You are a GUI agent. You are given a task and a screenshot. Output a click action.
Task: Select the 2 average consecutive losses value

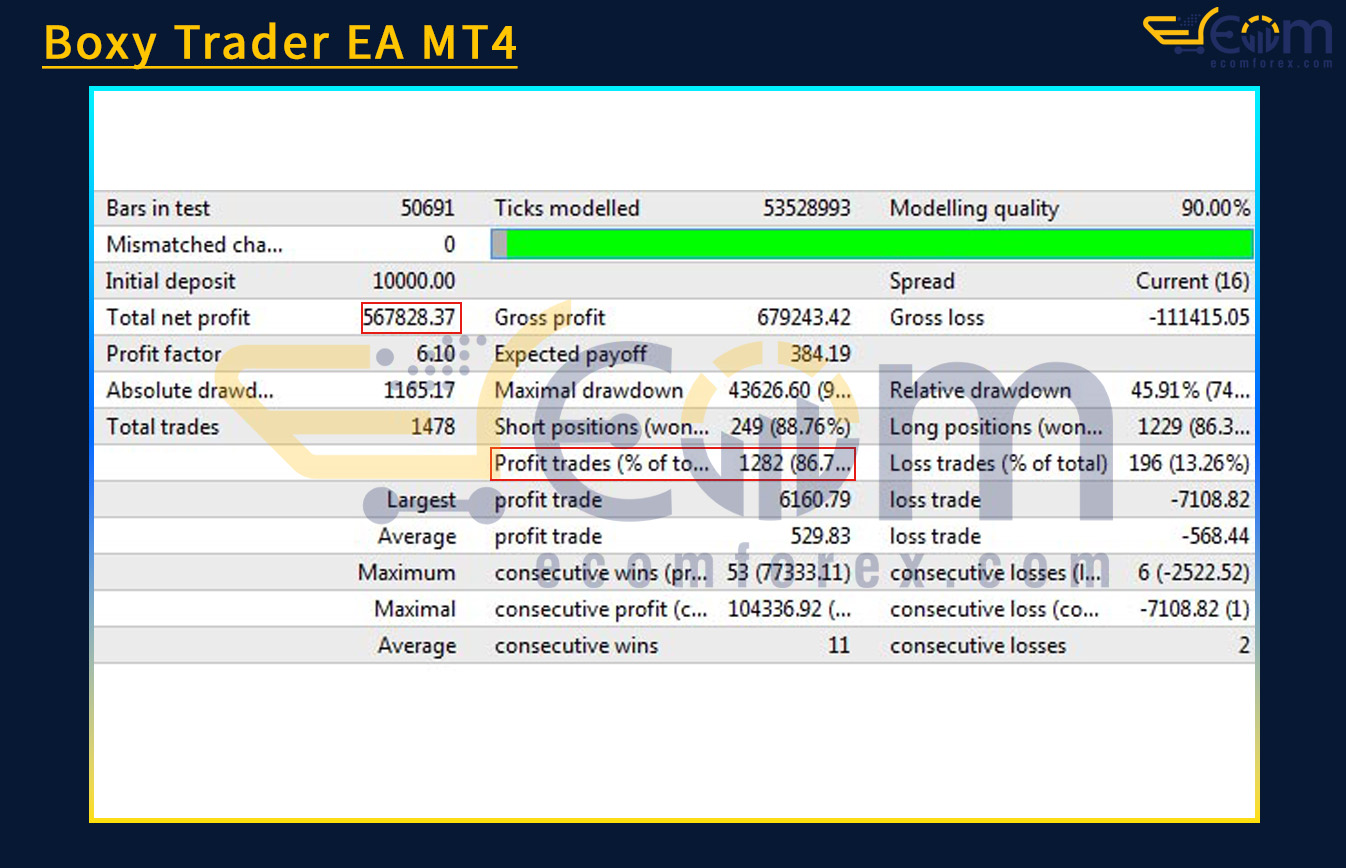point(1244,646)
